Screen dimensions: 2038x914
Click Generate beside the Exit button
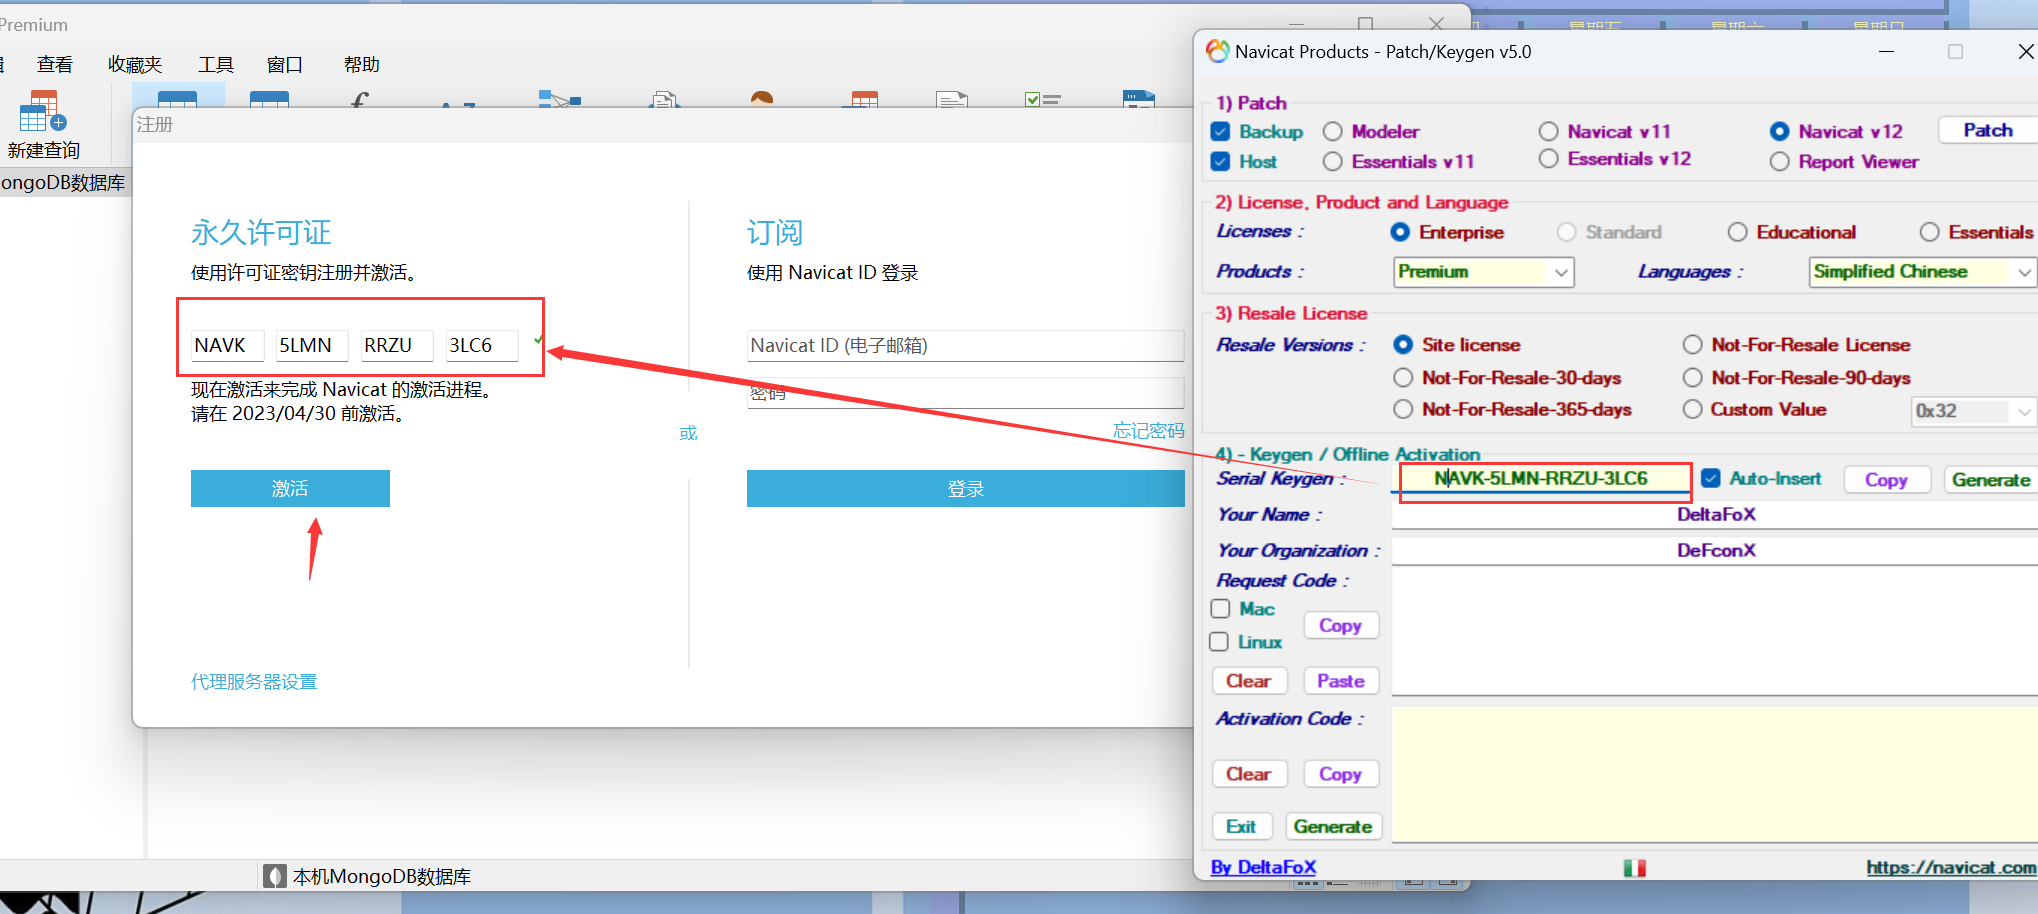click(x=1333, y=827)
